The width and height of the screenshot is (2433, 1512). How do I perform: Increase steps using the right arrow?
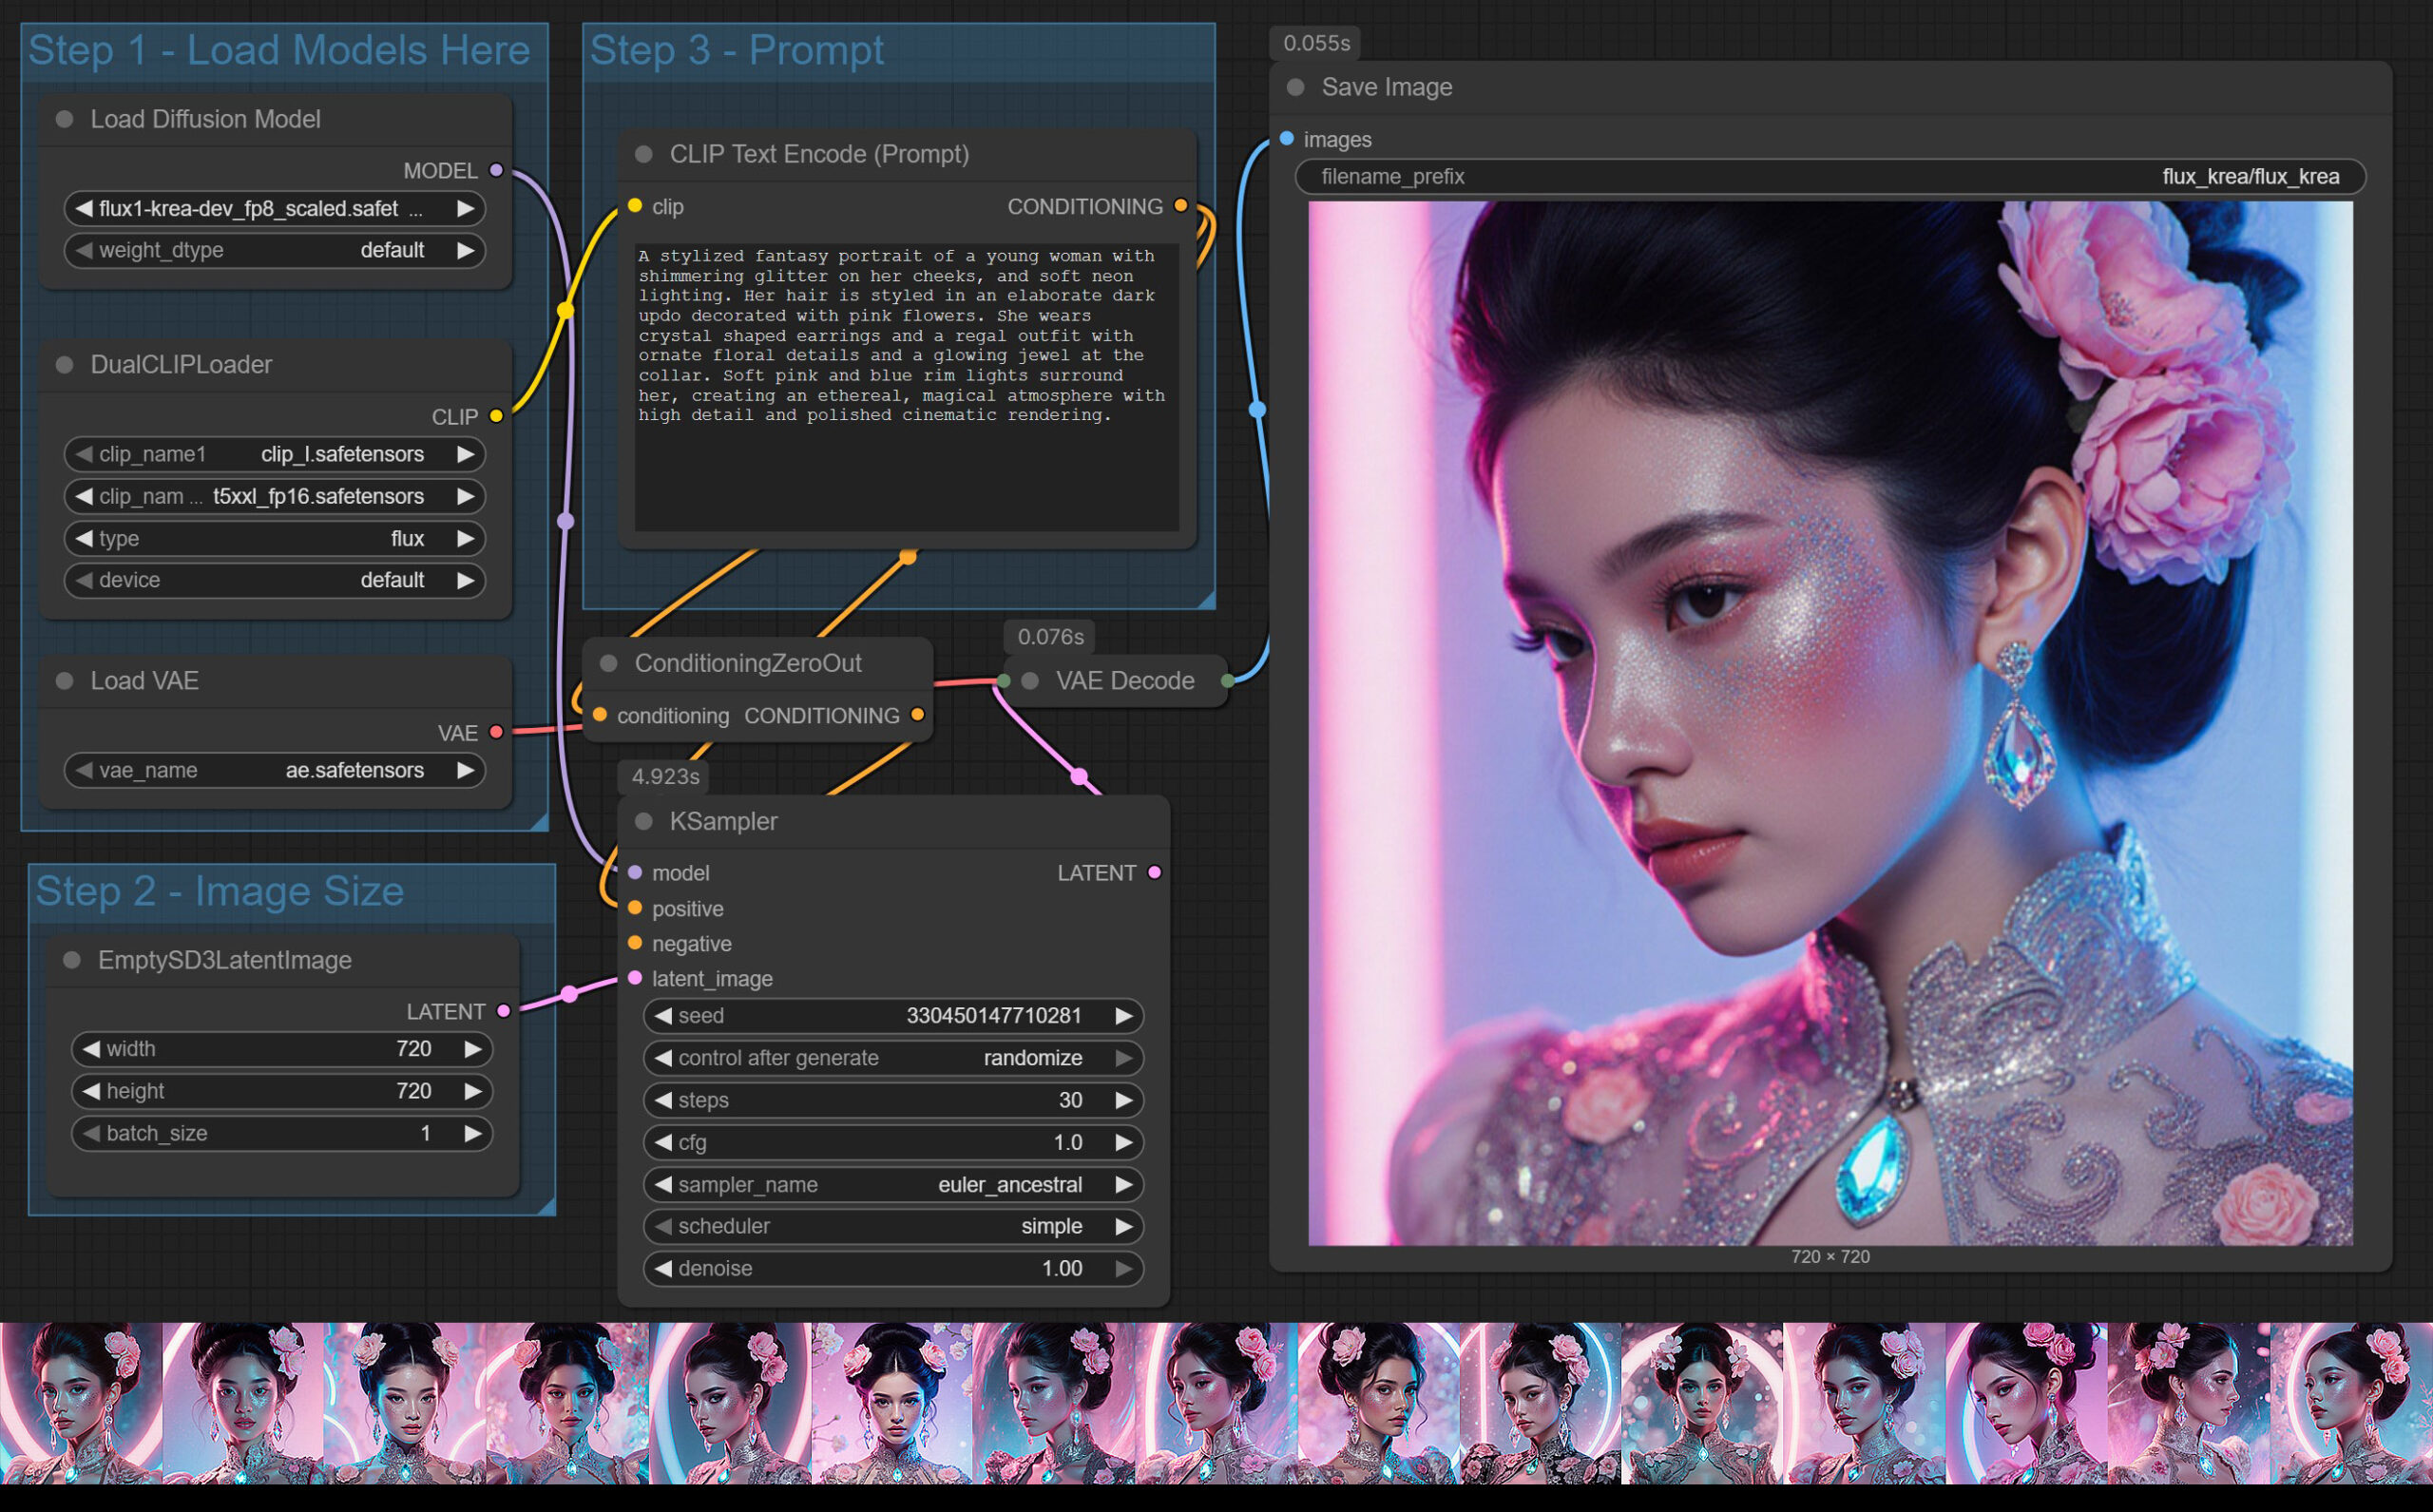[1123, 1100]
